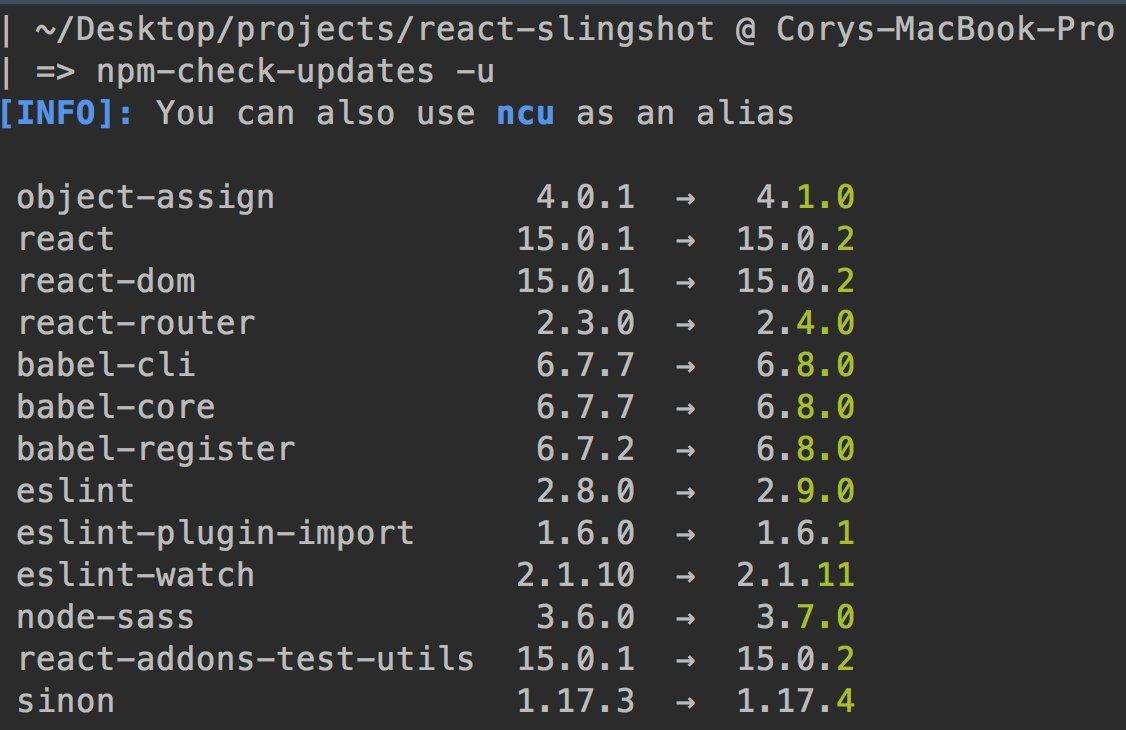
Task: Click the node-sass package name
Action: (x=105, y=617)
